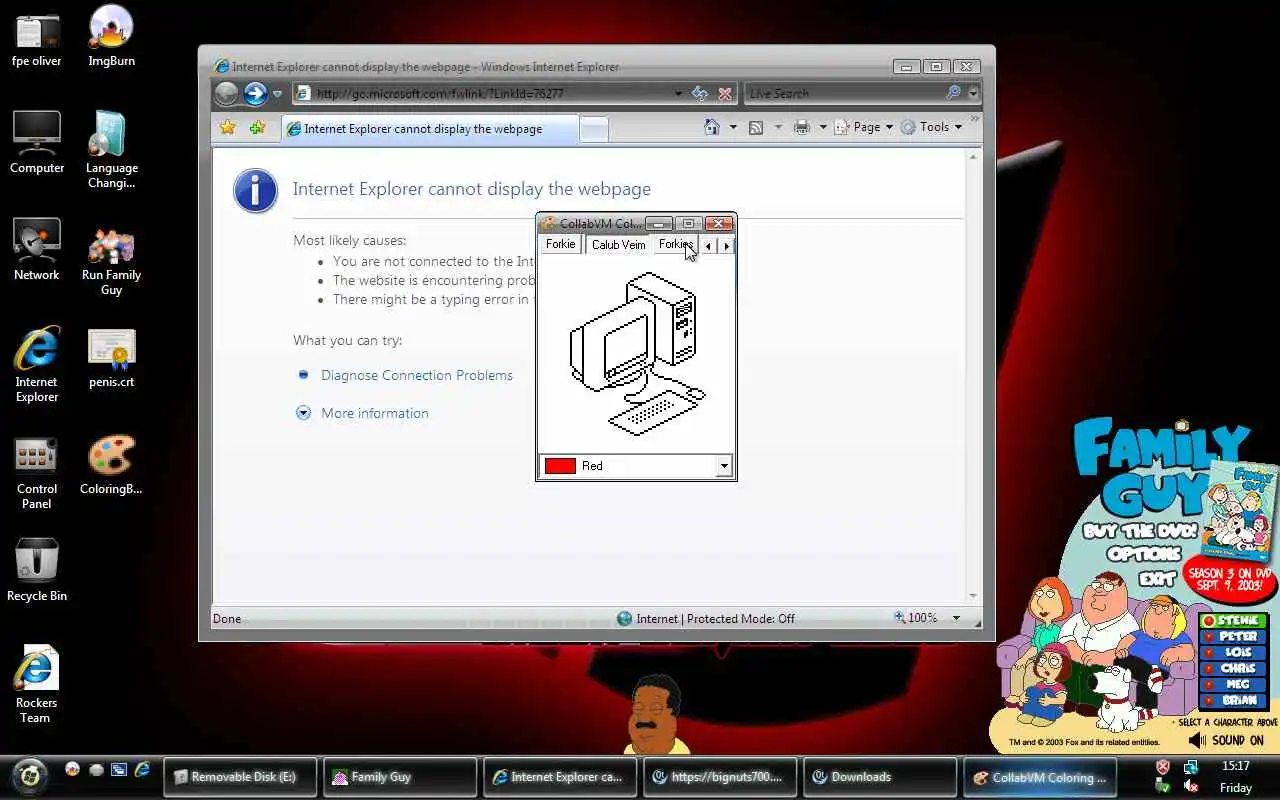Open the Page menu dropdown
This screenshot has height=800, width=1280.
pos(863,127)
